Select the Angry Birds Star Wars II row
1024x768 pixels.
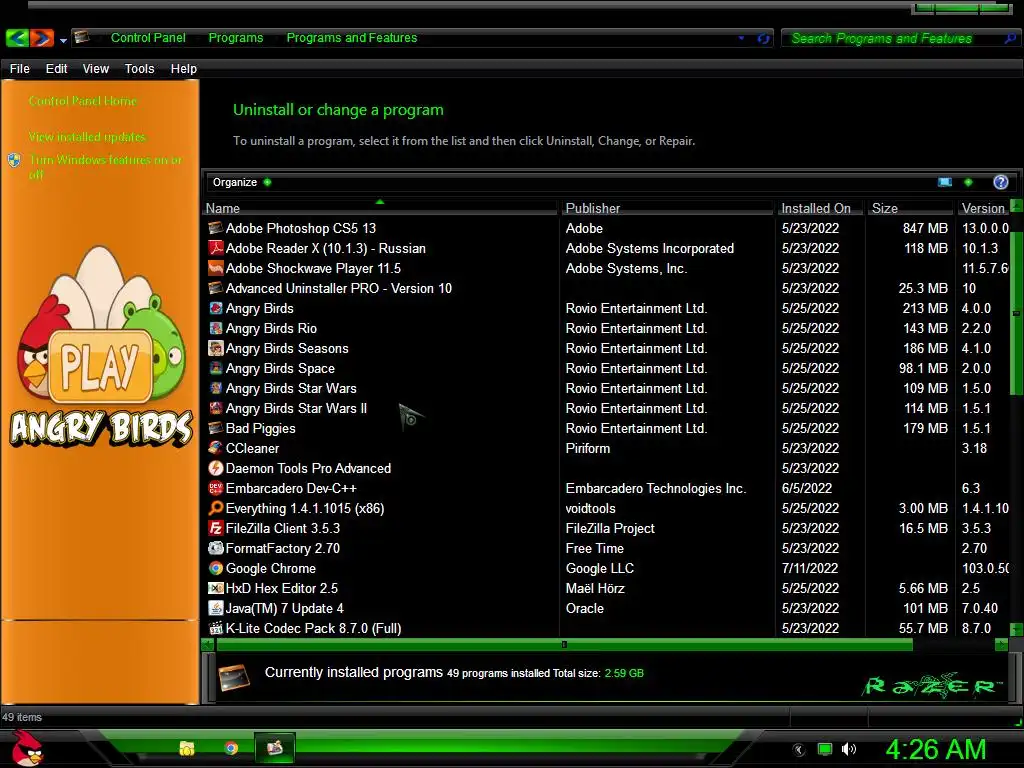click(605, 408)
